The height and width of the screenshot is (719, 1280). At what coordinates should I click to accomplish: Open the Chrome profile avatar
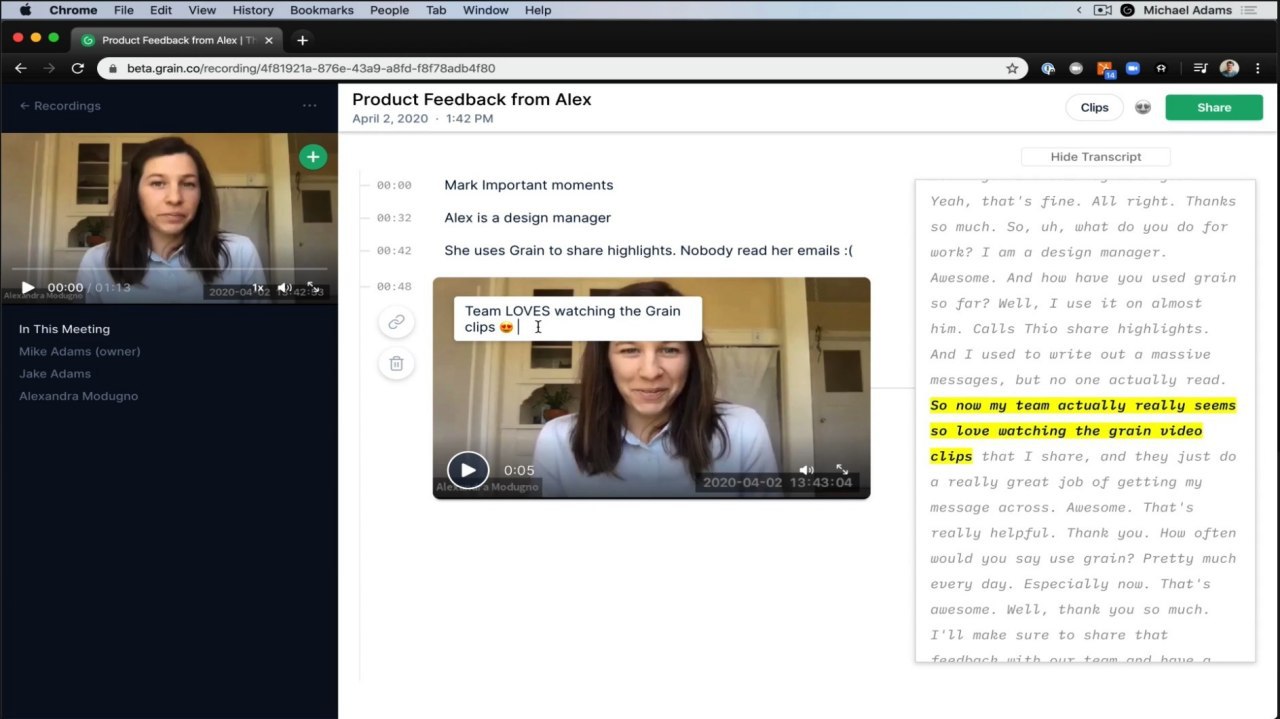[1229, 69]
